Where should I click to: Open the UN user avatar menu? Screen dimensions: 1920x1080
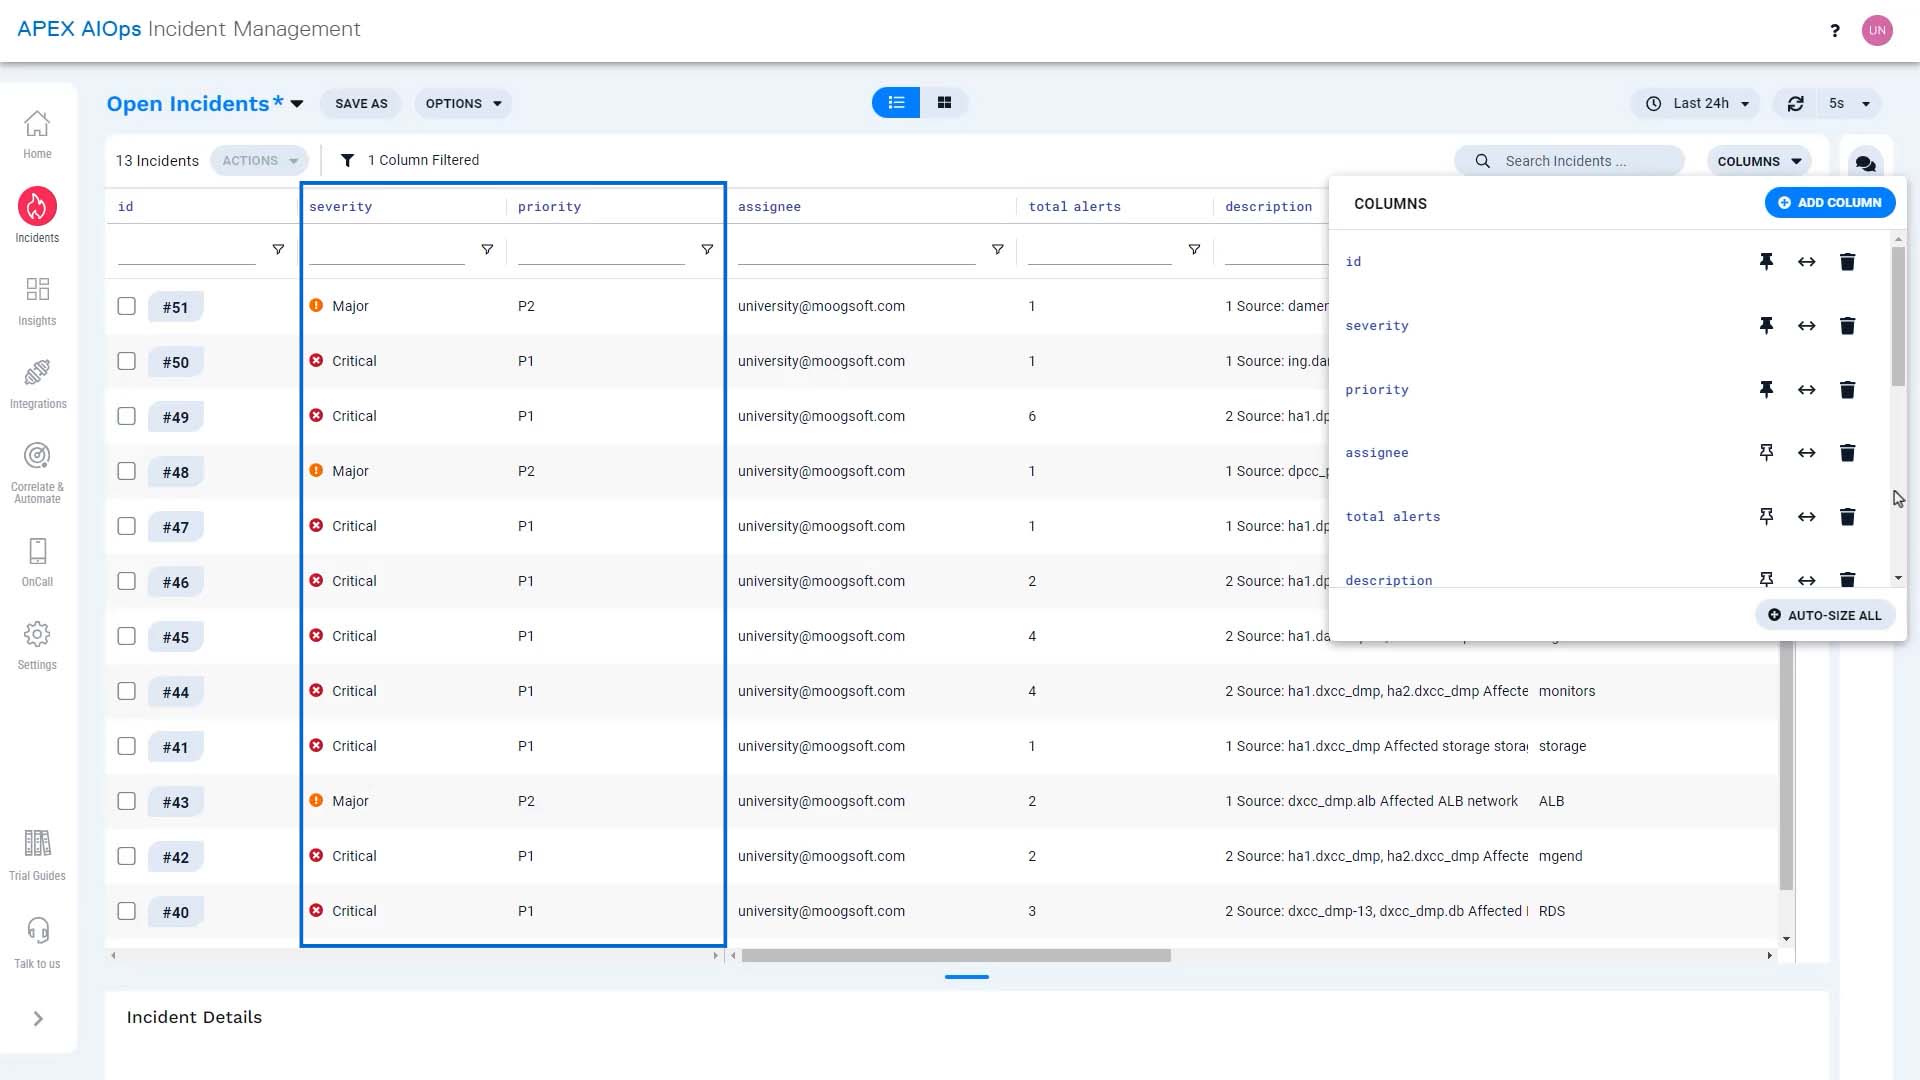pos(1877,30)
